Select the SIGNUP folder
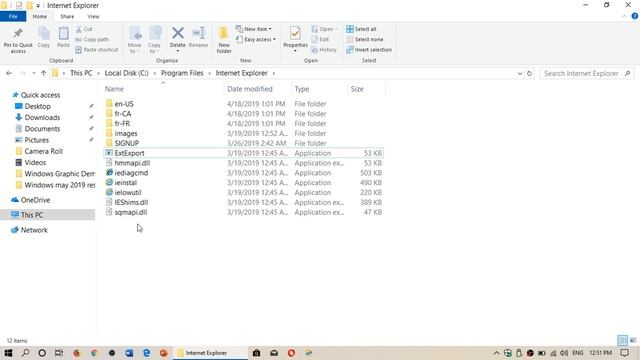Image resolution: width=640 pixels, height=360 pixels. (127, 143)
